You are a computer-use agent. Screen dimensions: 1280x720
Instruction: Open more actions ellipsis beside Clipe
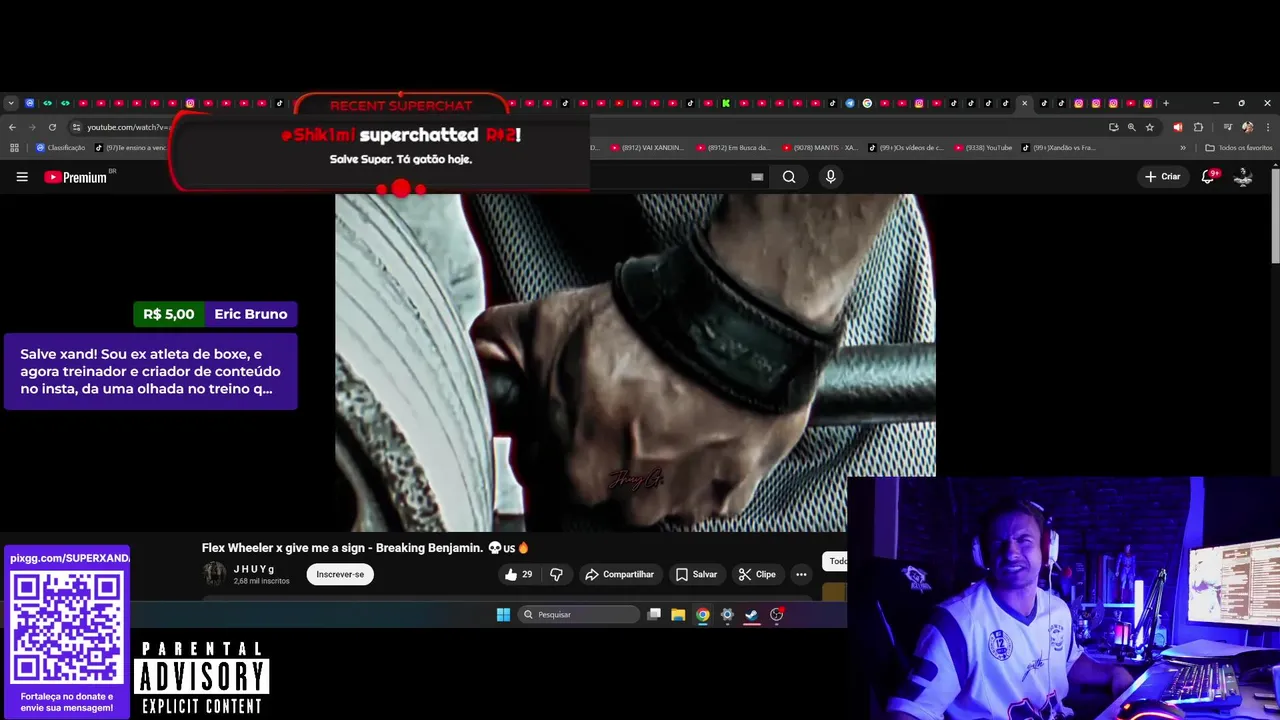click(801, 574)
